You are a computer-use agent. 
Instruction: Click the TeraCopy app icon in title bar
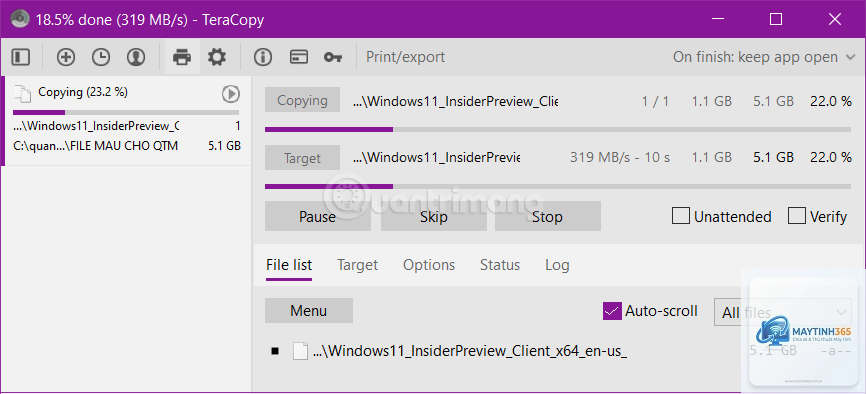point(20,19)
